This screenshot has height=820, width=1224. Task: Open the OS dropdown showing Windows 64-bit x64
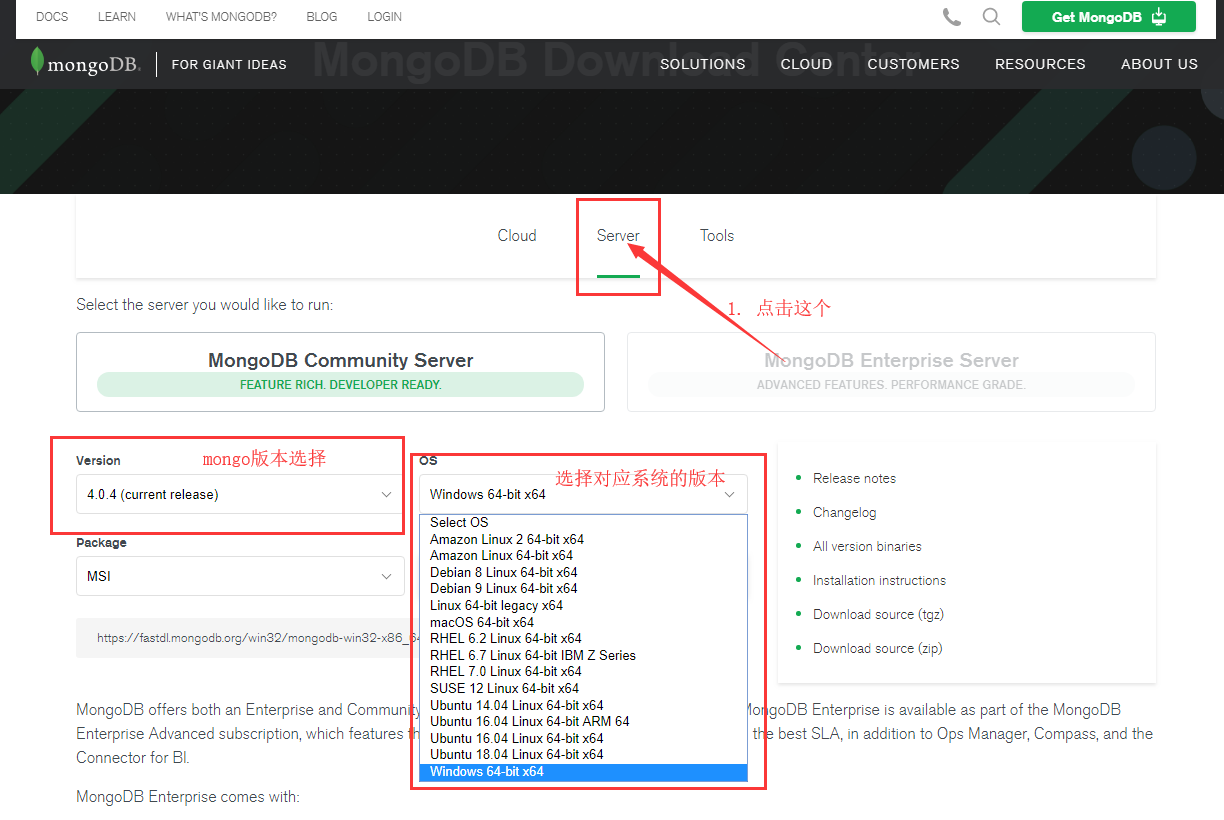click(583, 494)
